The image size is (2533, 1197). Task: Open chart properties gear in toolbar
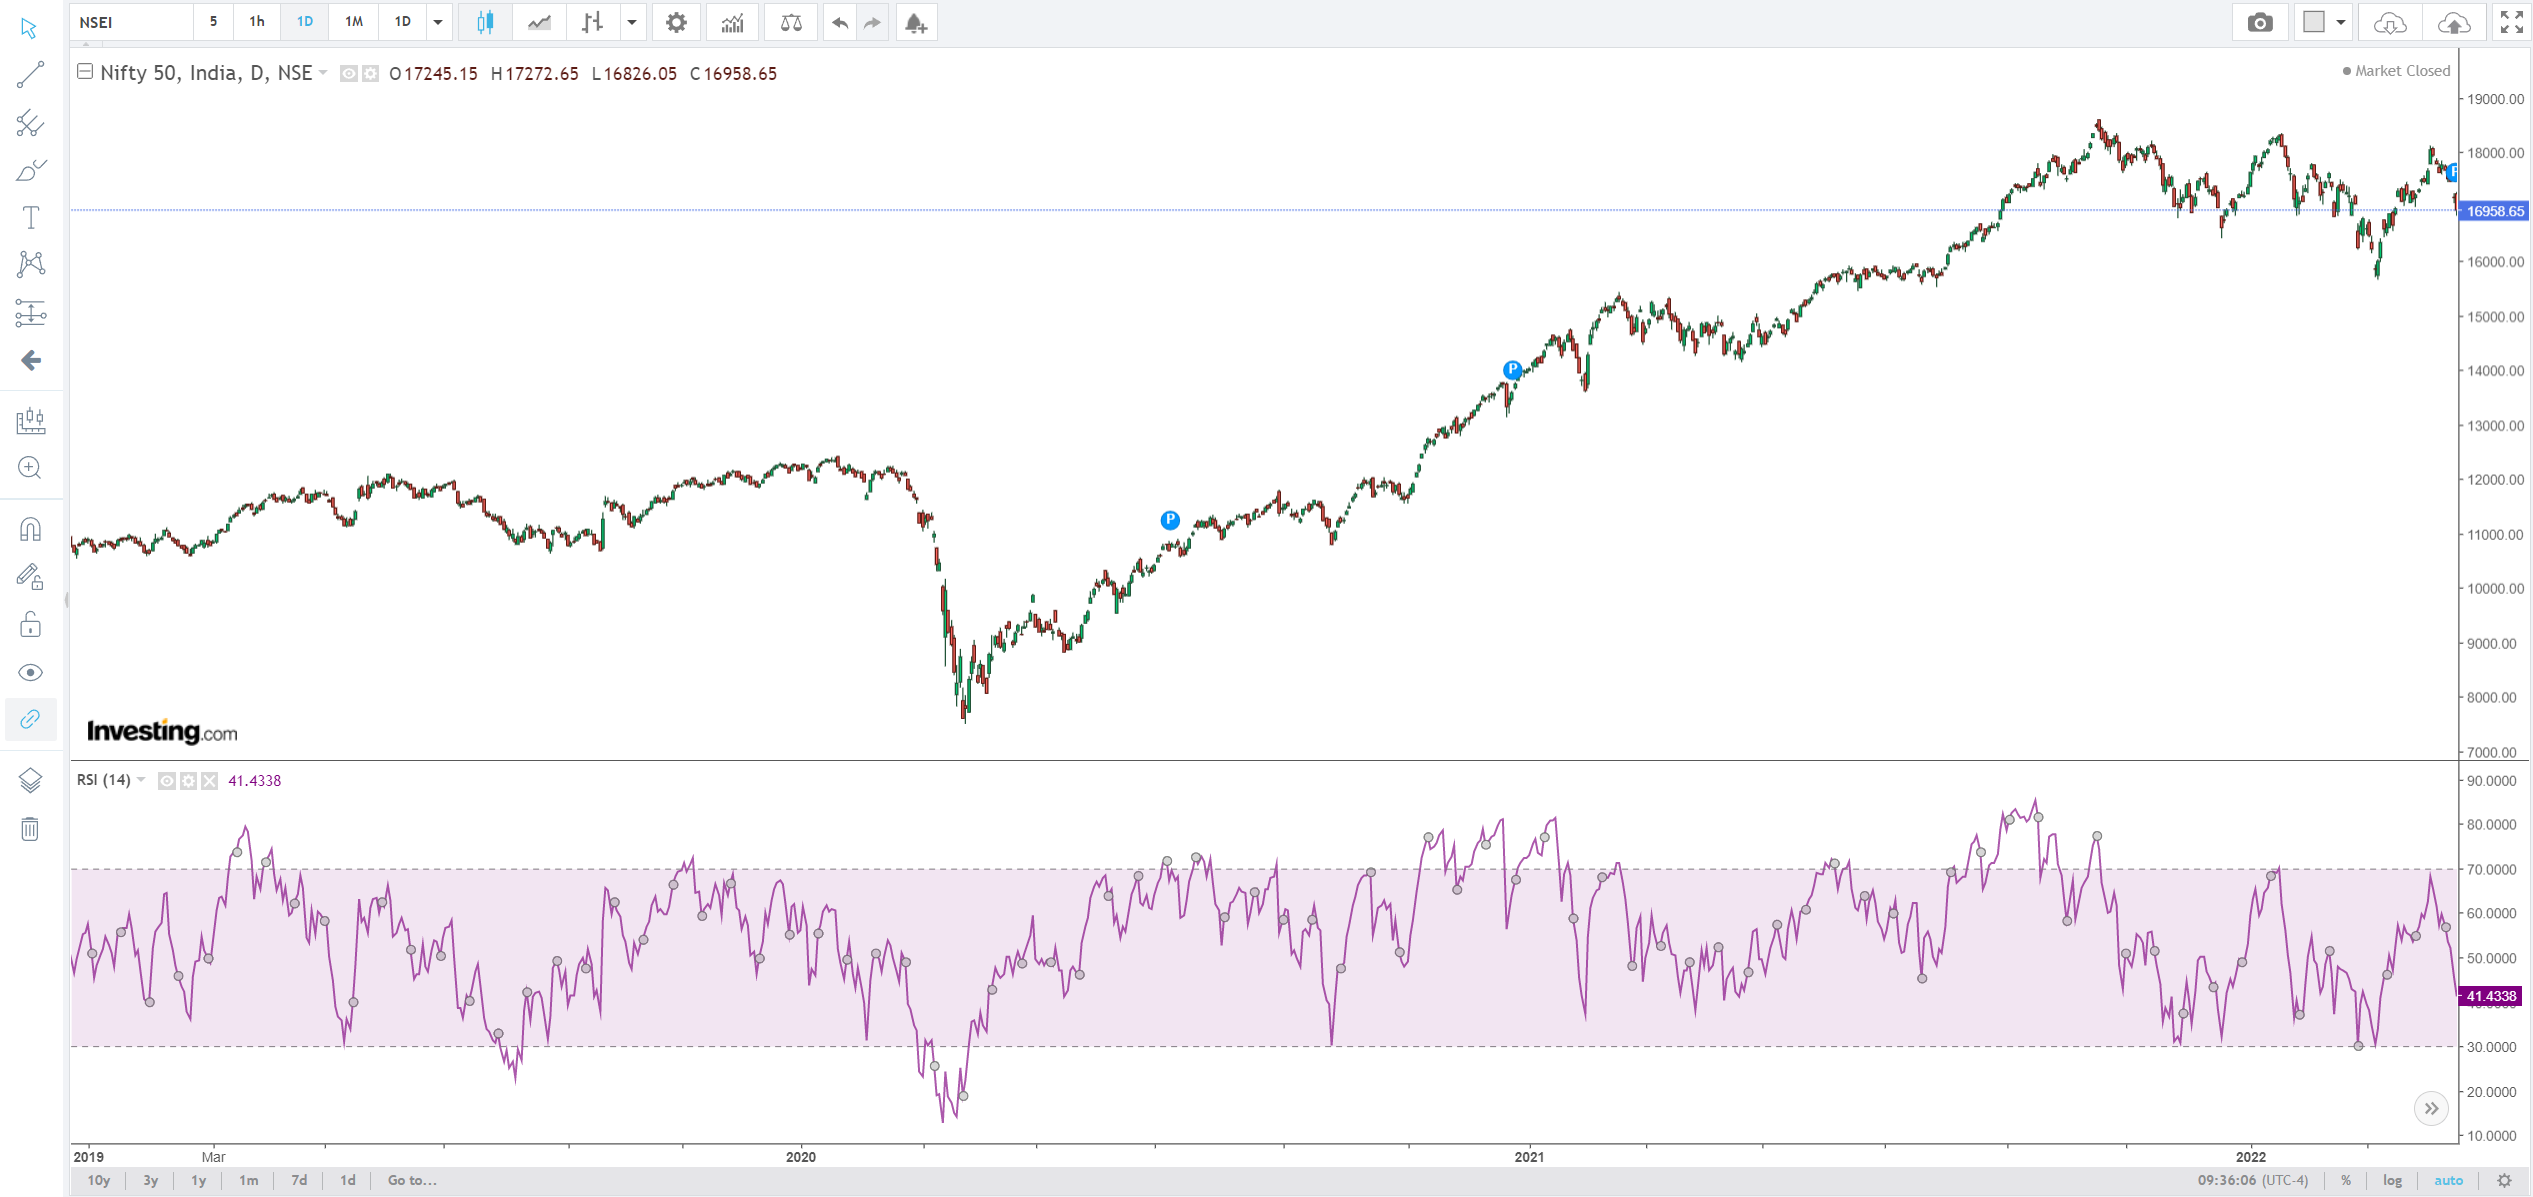(x=676, y=22)
